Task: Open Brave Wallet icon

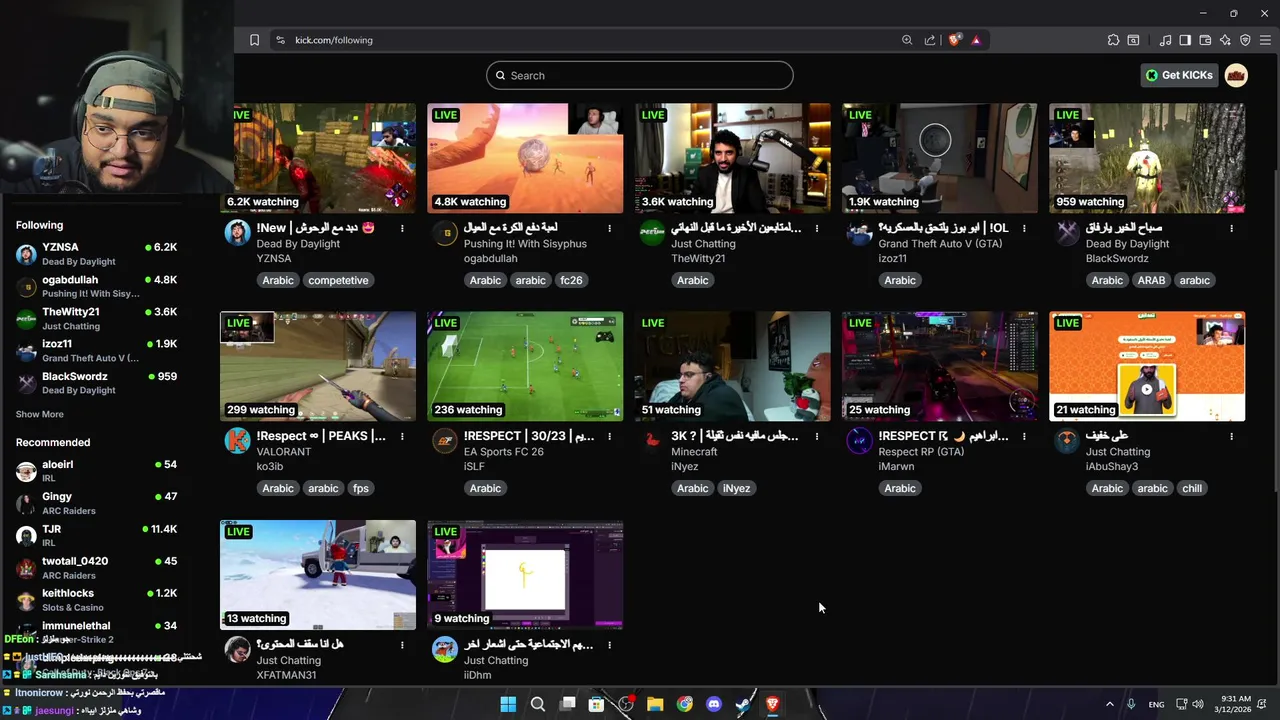Action: (1205, 40)
